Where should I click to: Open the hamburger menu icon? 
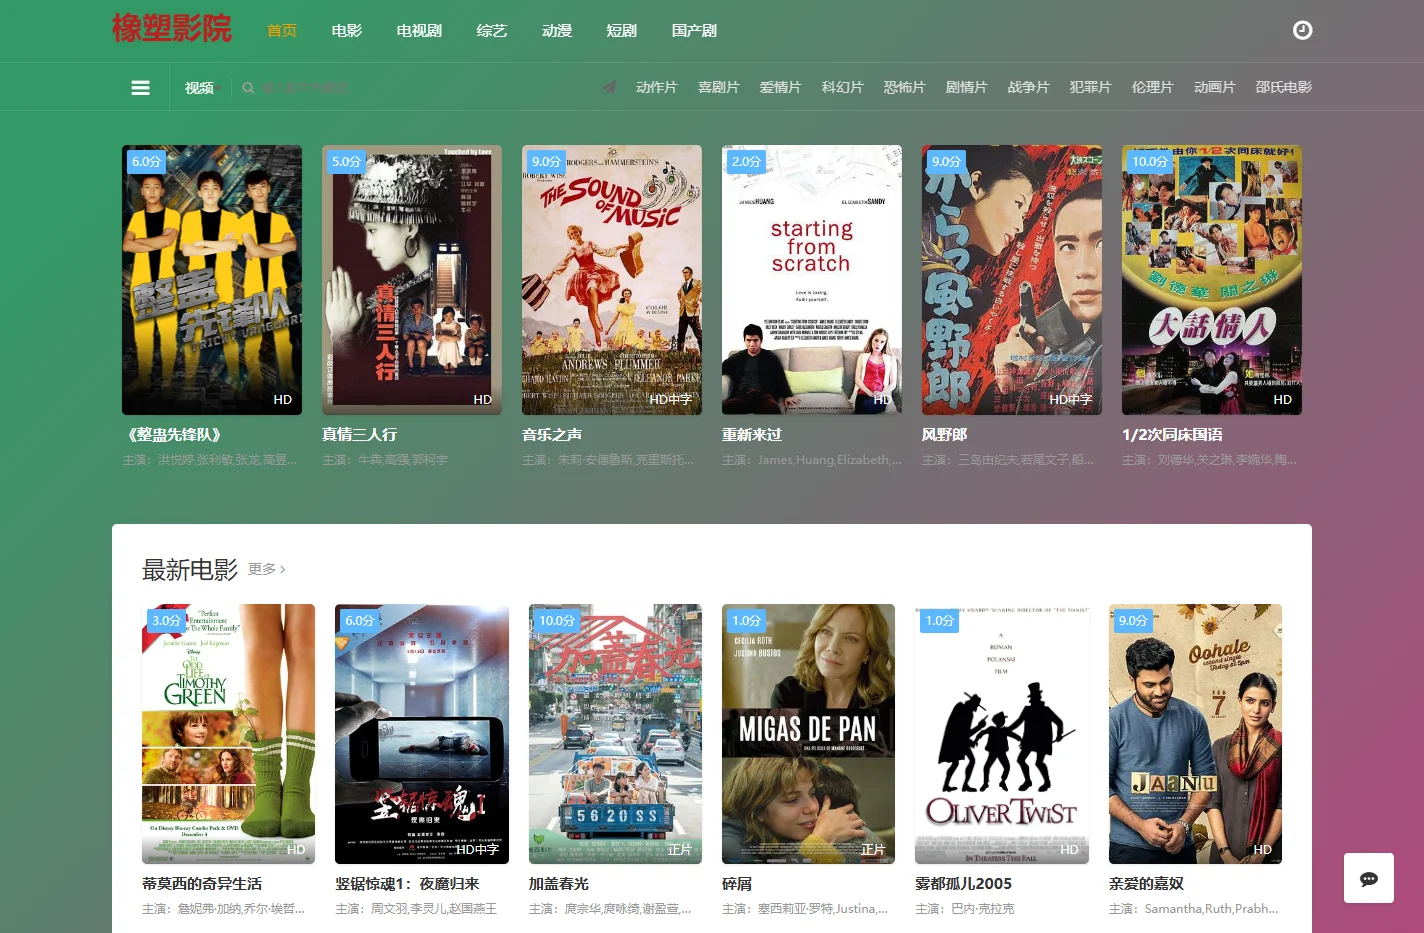pyautogui.click(x=141, y=88)
